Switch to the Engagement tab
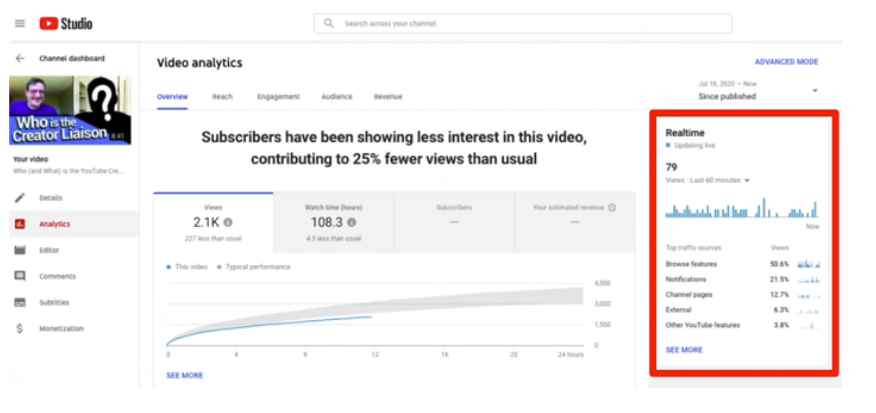Screen dimensions: 876x413 click(278, 97)
